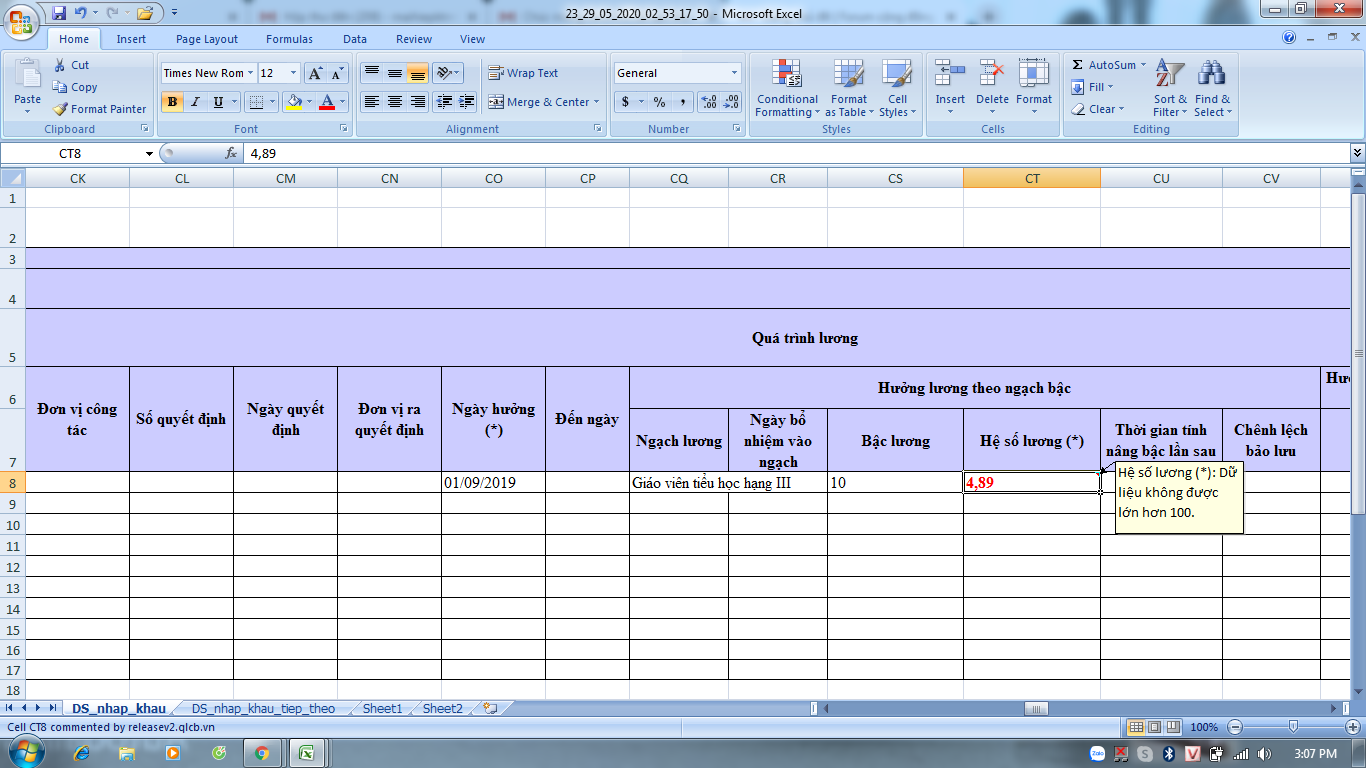
Task: Click the Paste icon
Action: click(28, 75)
